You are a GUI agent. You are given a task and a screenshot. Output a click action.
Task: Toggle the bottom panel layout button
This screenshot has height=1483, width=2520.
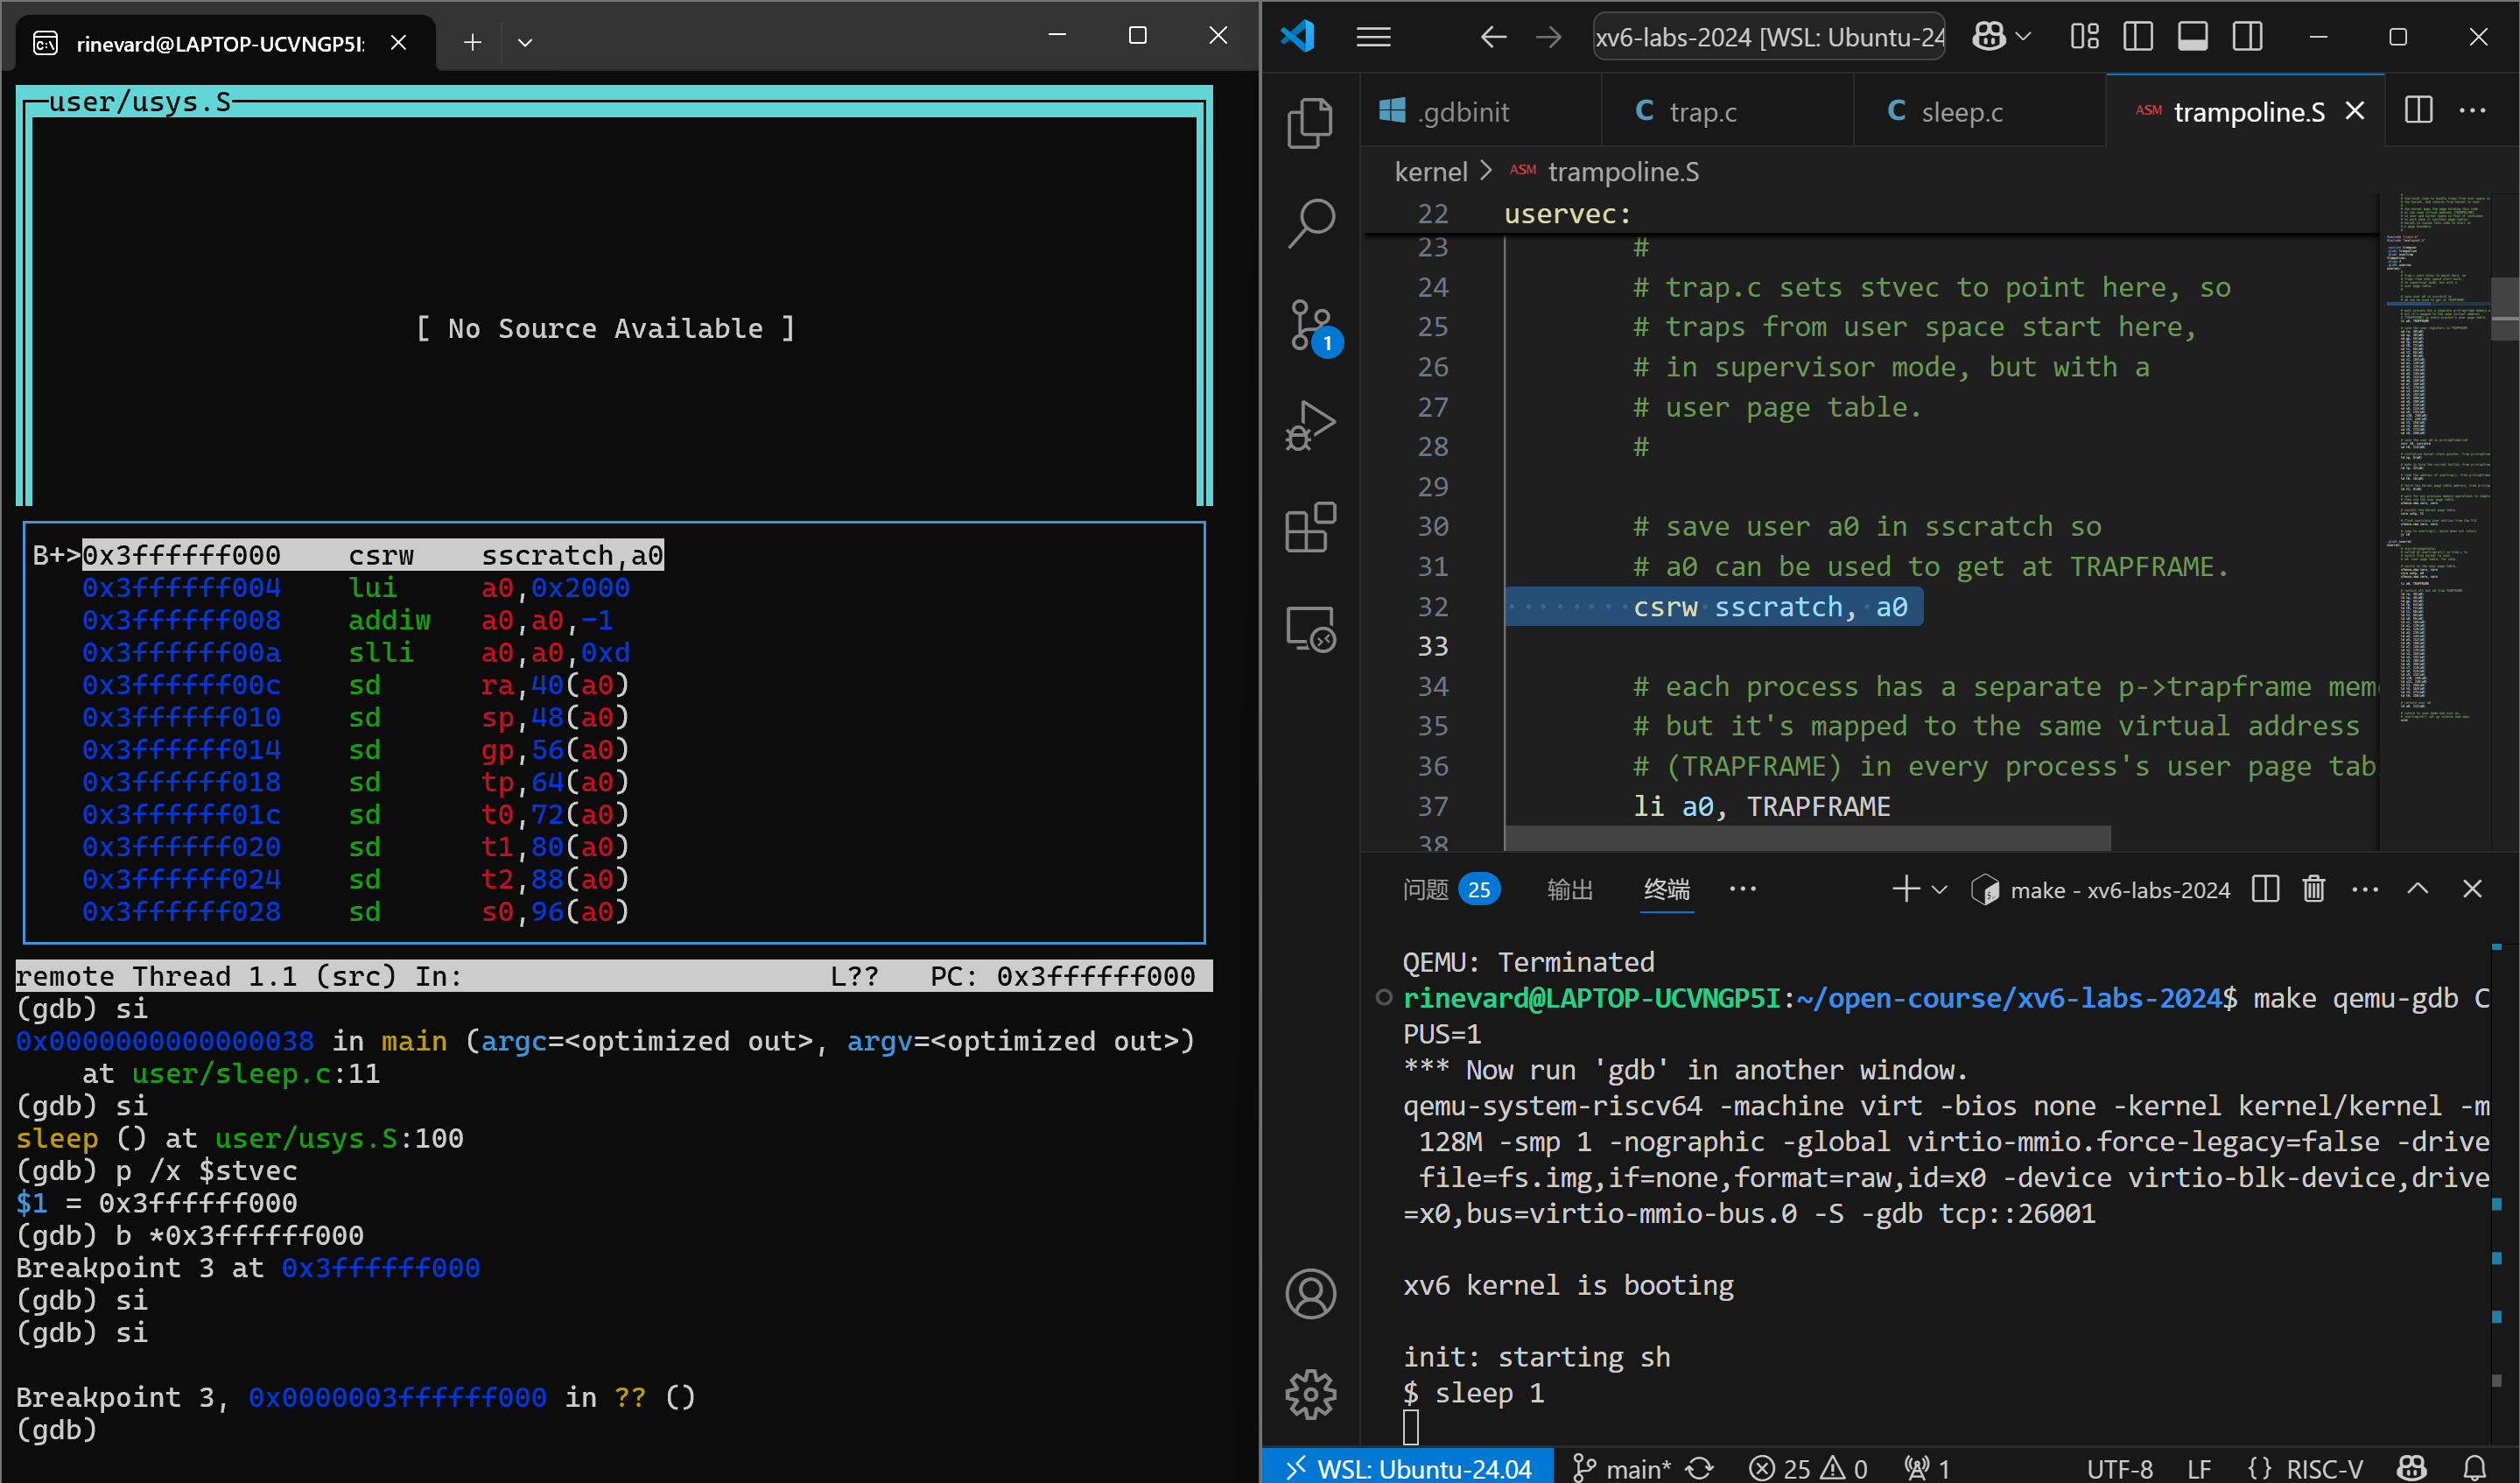tap(2192, 37)
